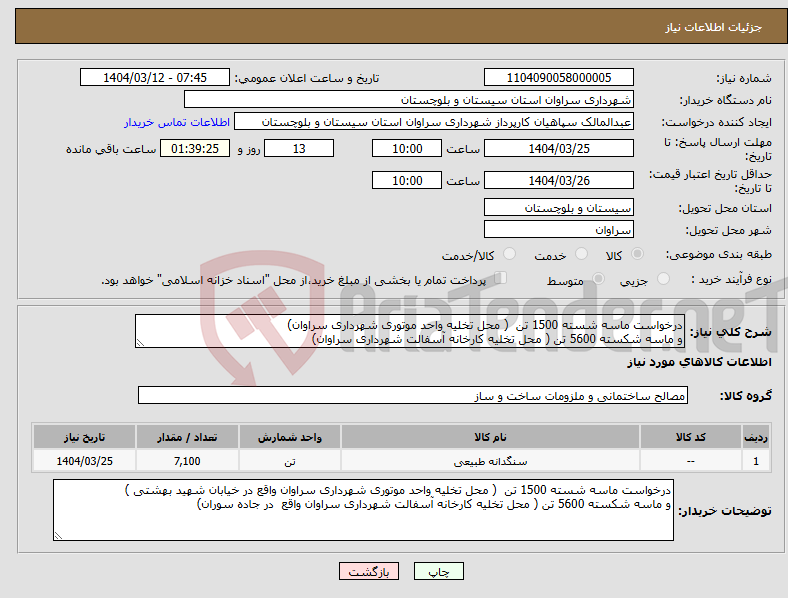This screenshot has height=598, width=788.
Task: Click the شماره نیاز field 1104090058000005
Action: (559, 77)
